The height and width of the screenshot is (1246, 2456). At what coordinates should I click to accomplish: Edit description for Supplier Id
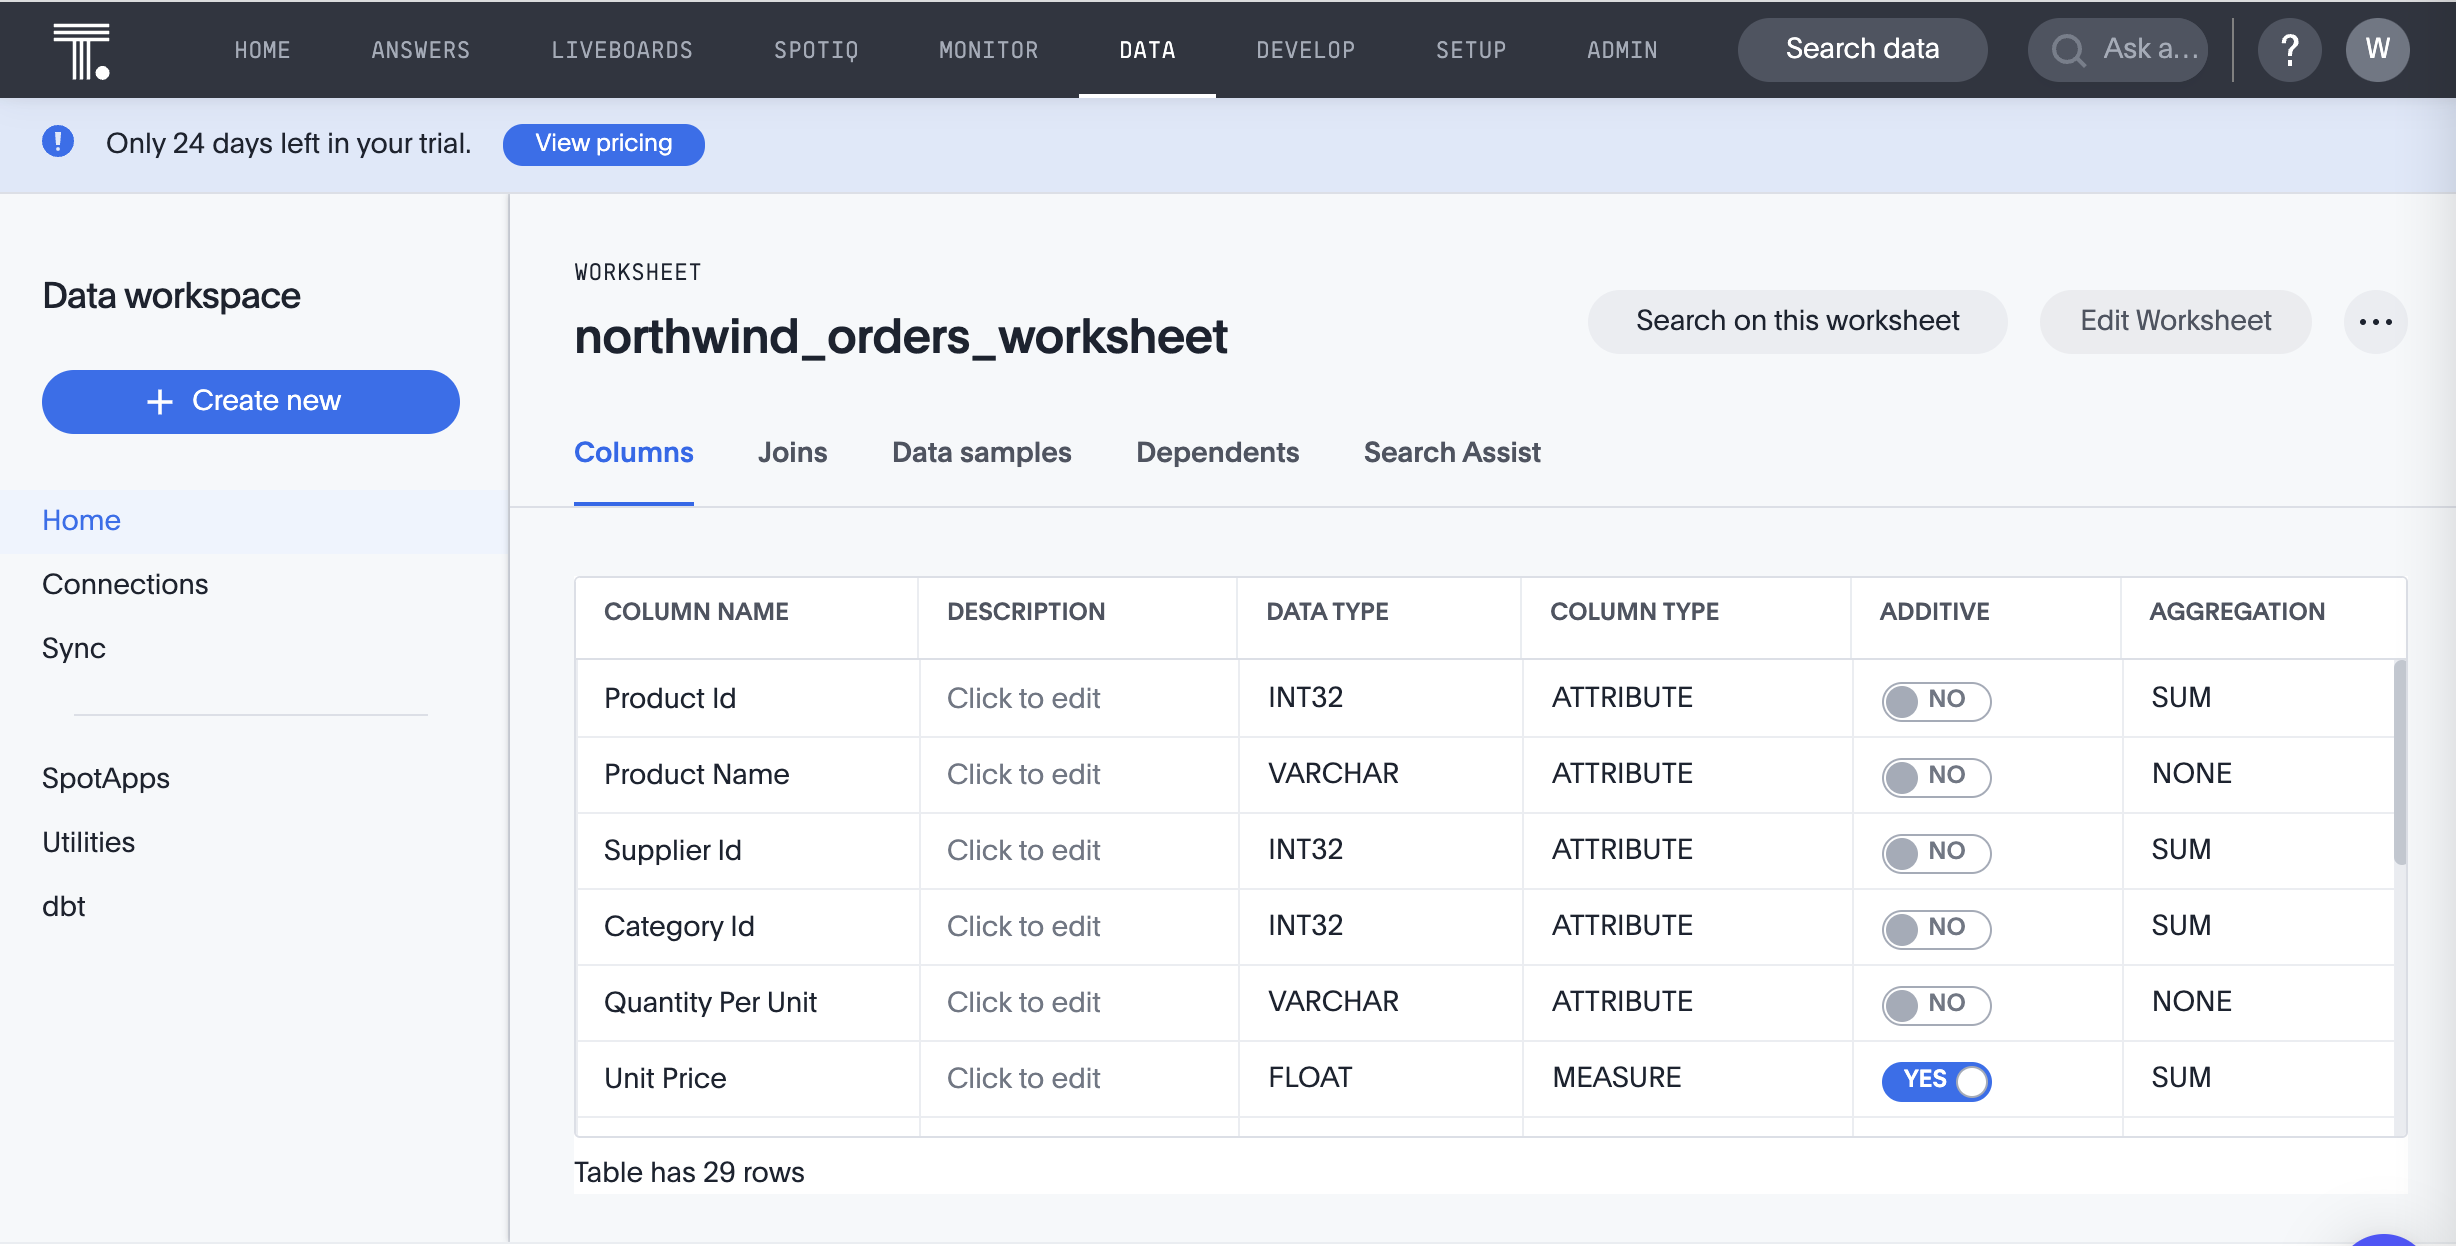1023,850
